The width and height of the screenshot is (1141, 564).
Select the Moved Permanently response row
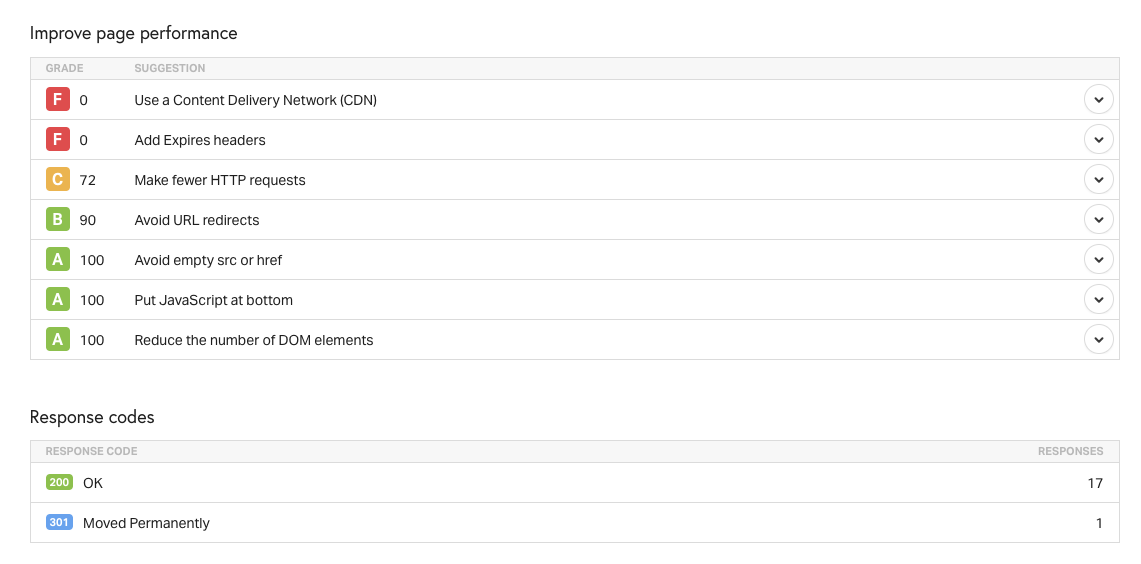point(575,523)
